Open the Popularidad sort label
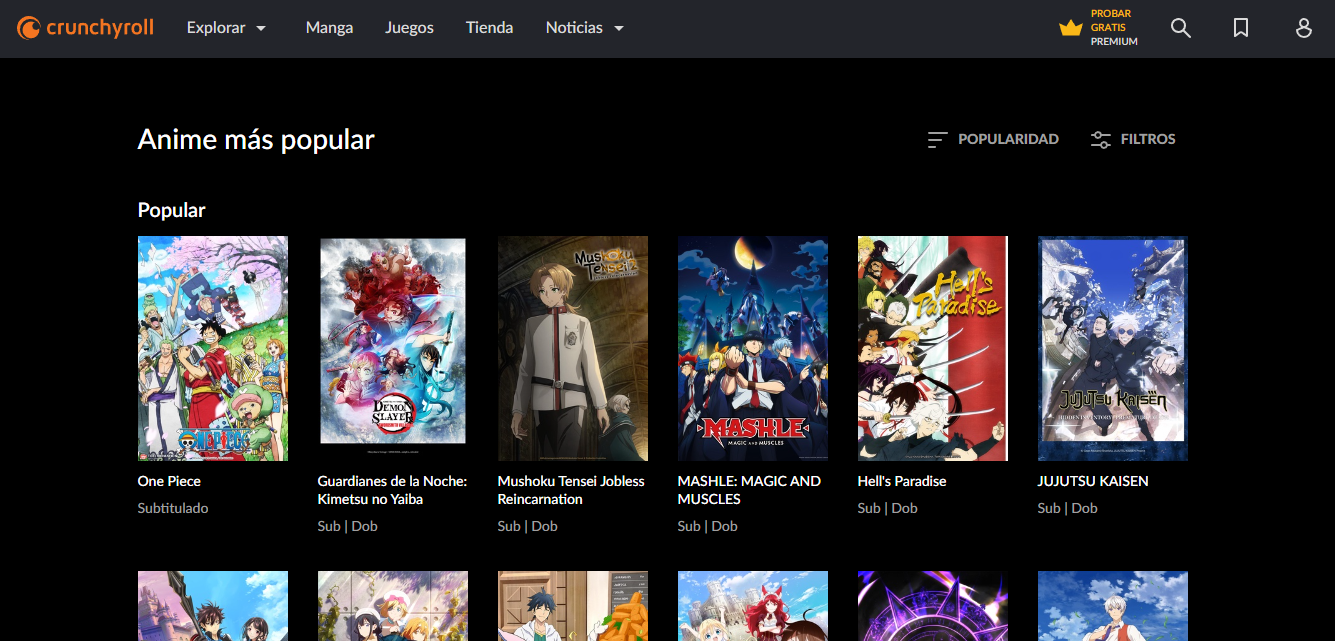 [x=1008, y=139]
